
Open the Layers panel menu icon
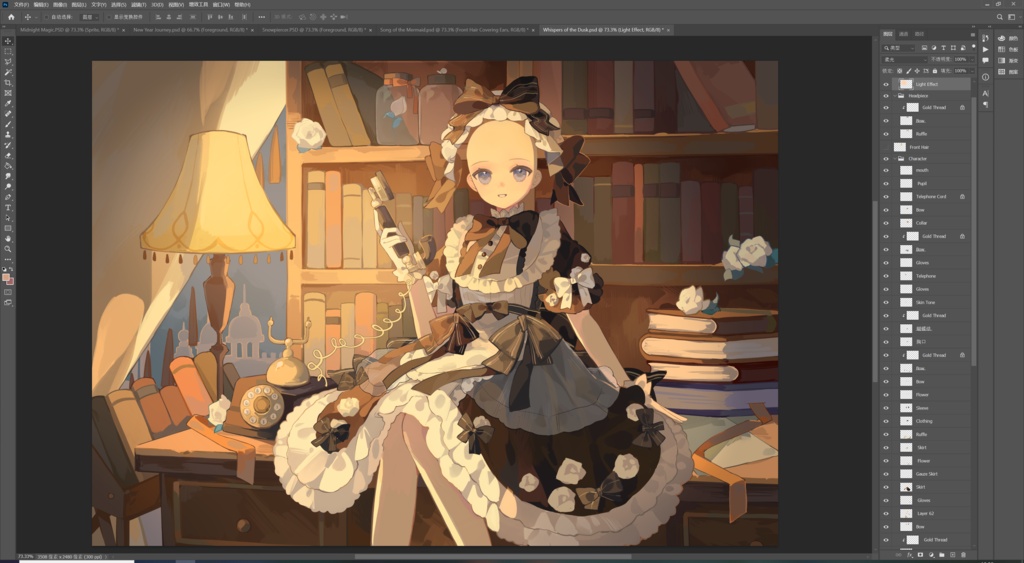972,34
